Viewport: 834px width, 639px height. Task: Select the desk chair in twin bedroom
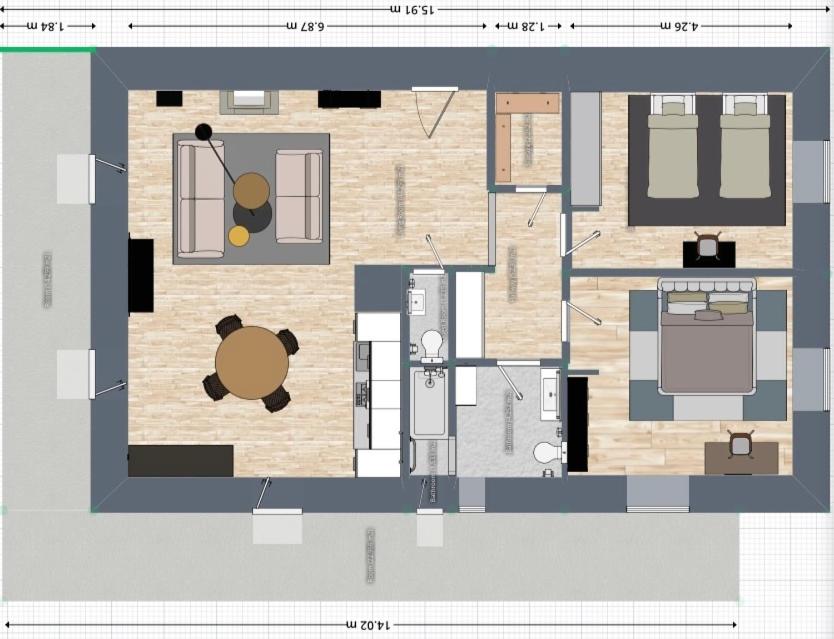(x=707, y=246)
